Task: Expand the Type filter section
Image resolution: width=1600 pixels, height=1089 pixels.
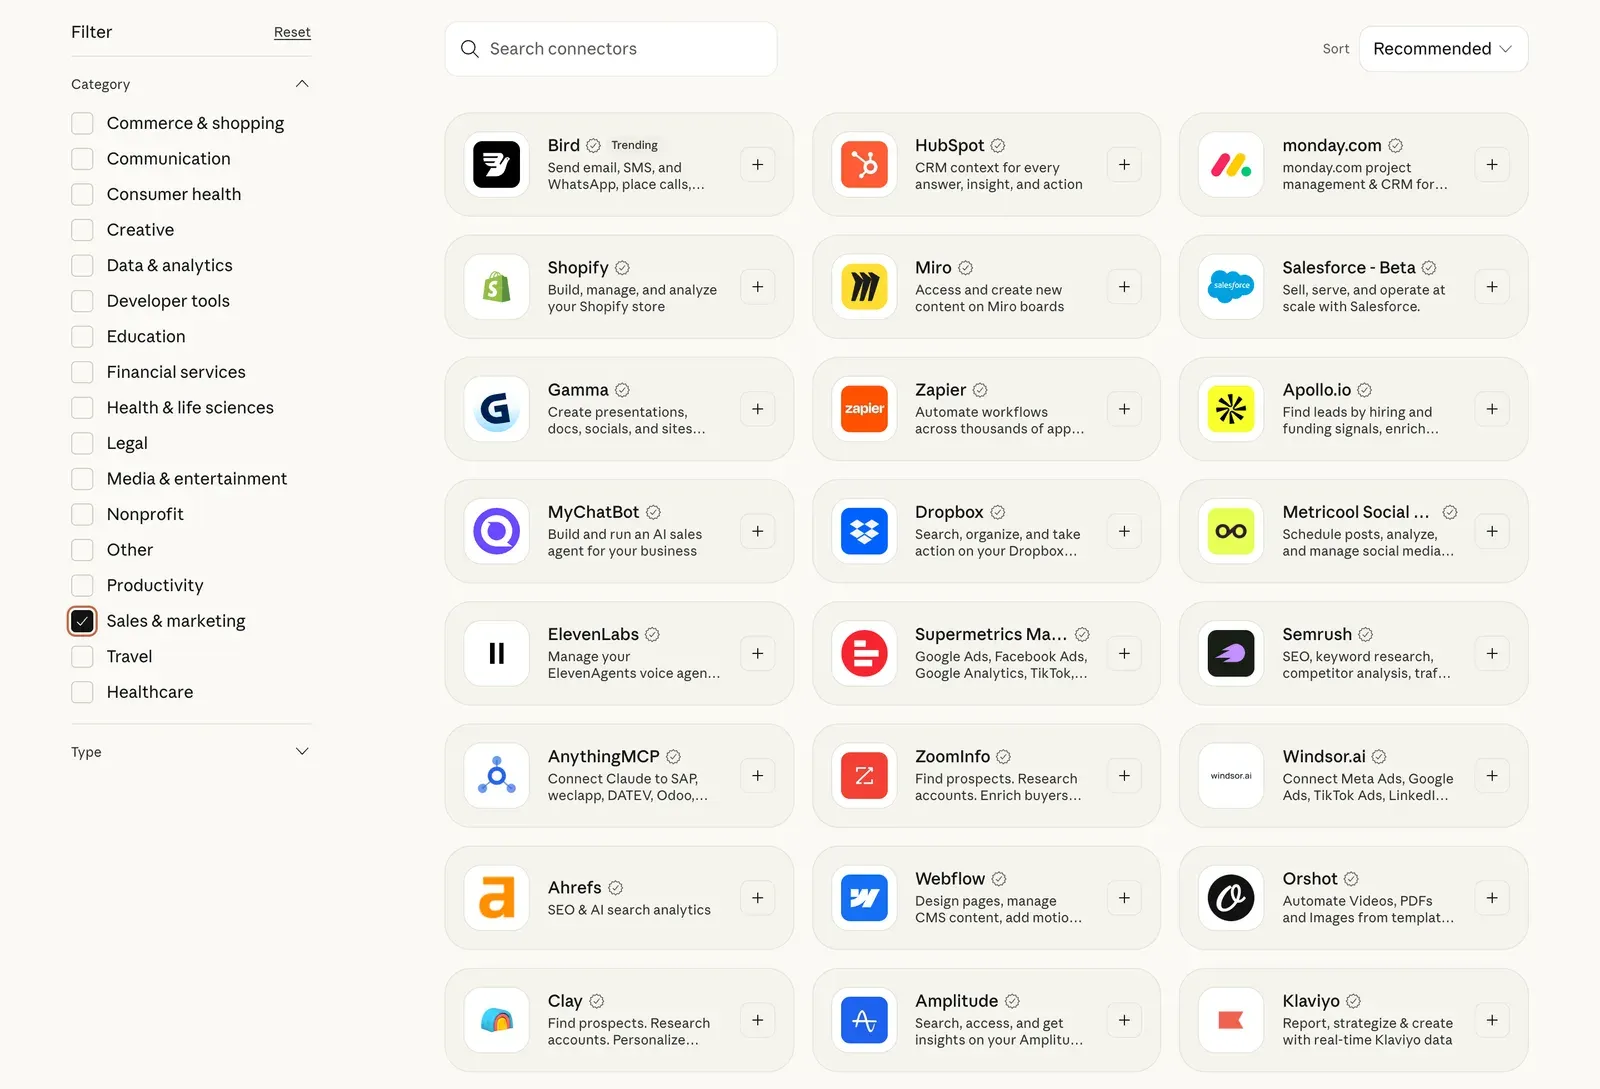Action: click(302, 752)
